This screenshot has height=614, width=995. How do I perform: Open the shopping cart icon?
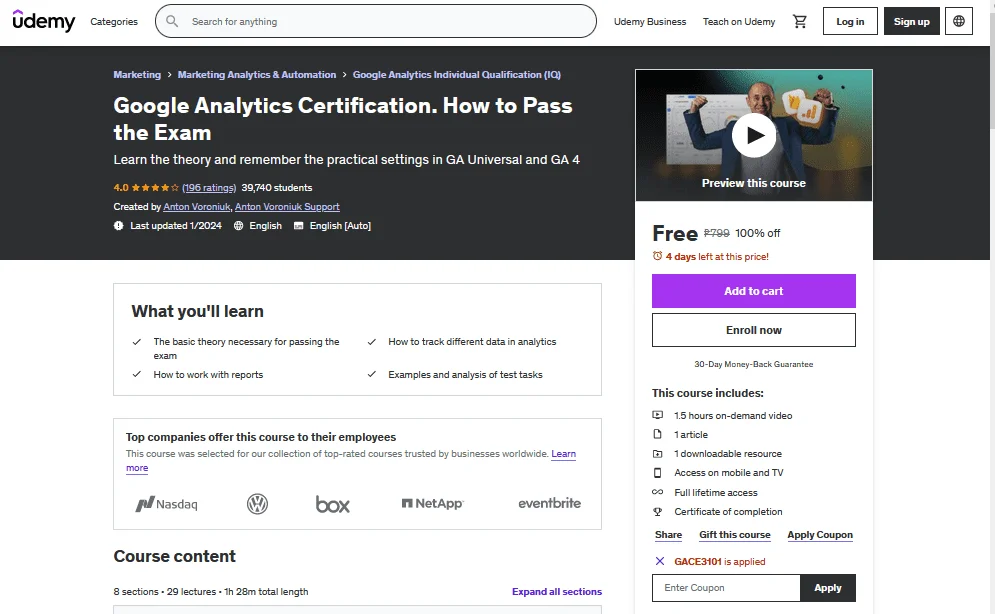(x=800, y=21)
